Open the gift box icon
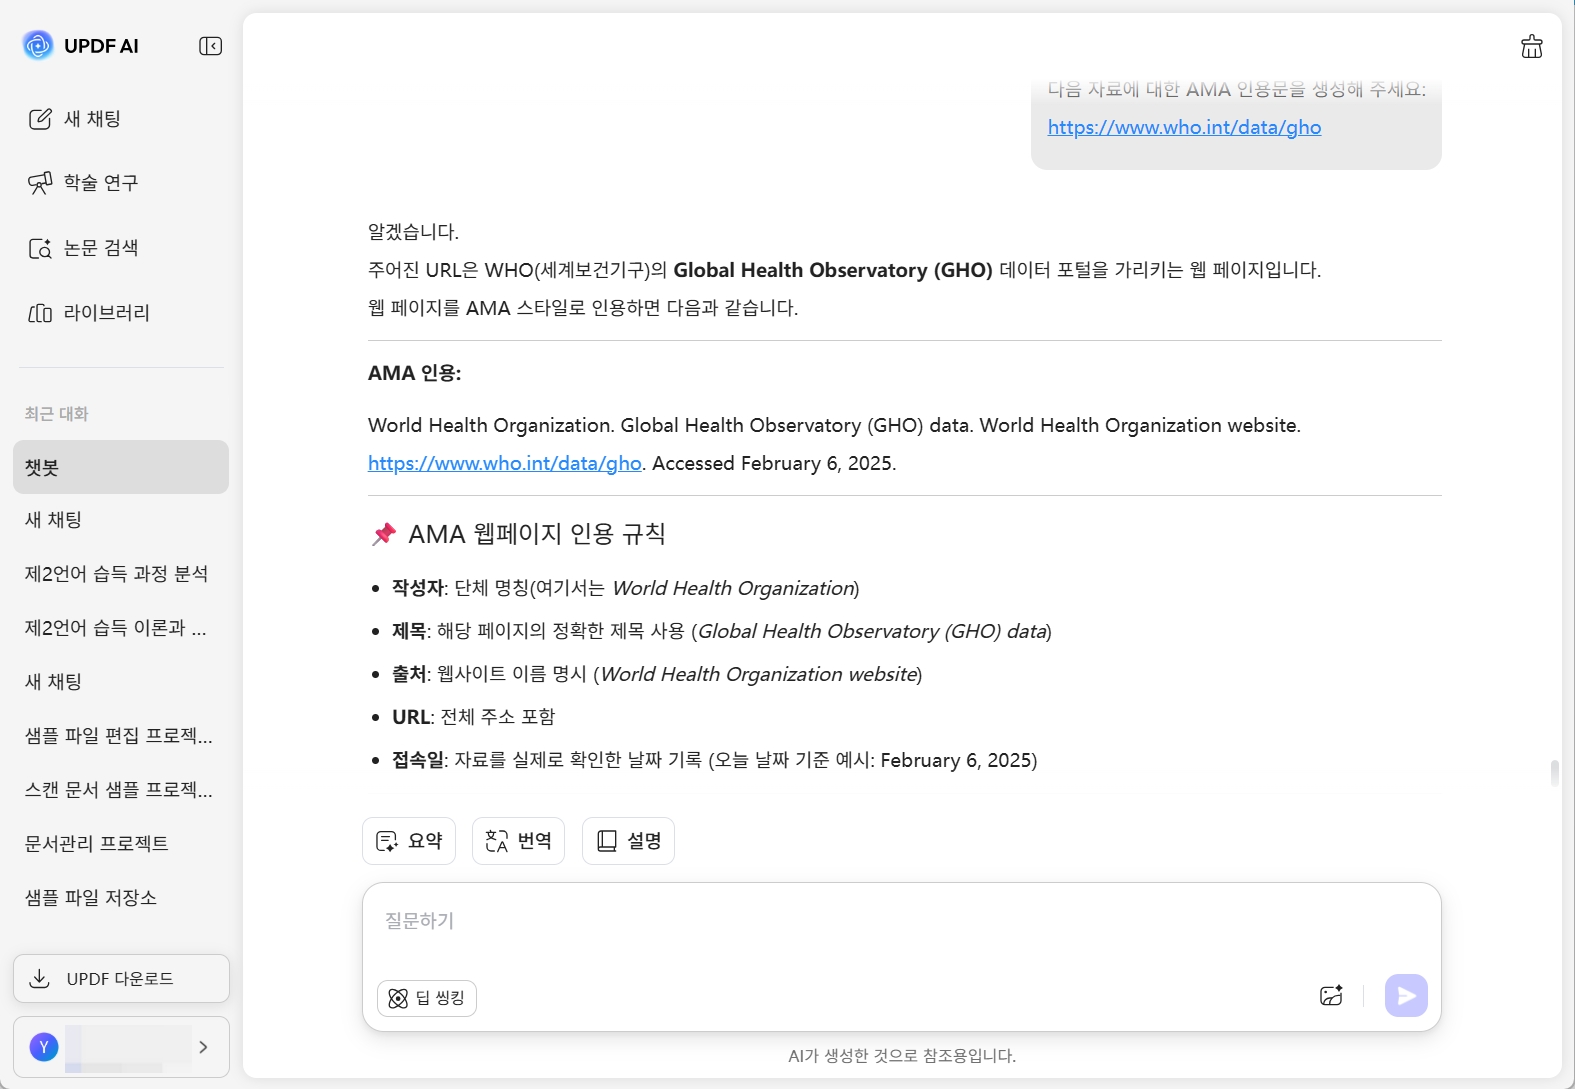The width and height of the screenshot is (1575, 1089). click(x=1531, y=47)
